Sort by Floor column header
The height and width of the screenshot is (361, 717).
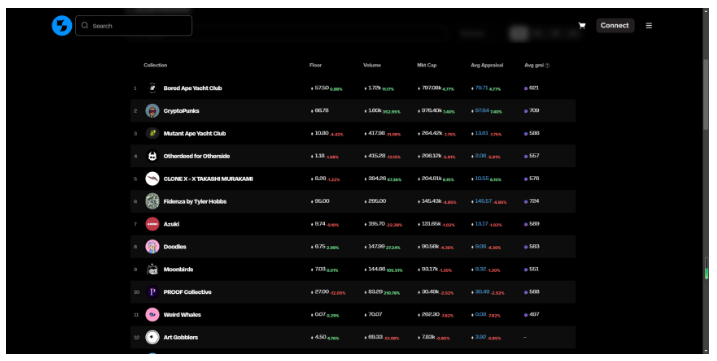316,65
